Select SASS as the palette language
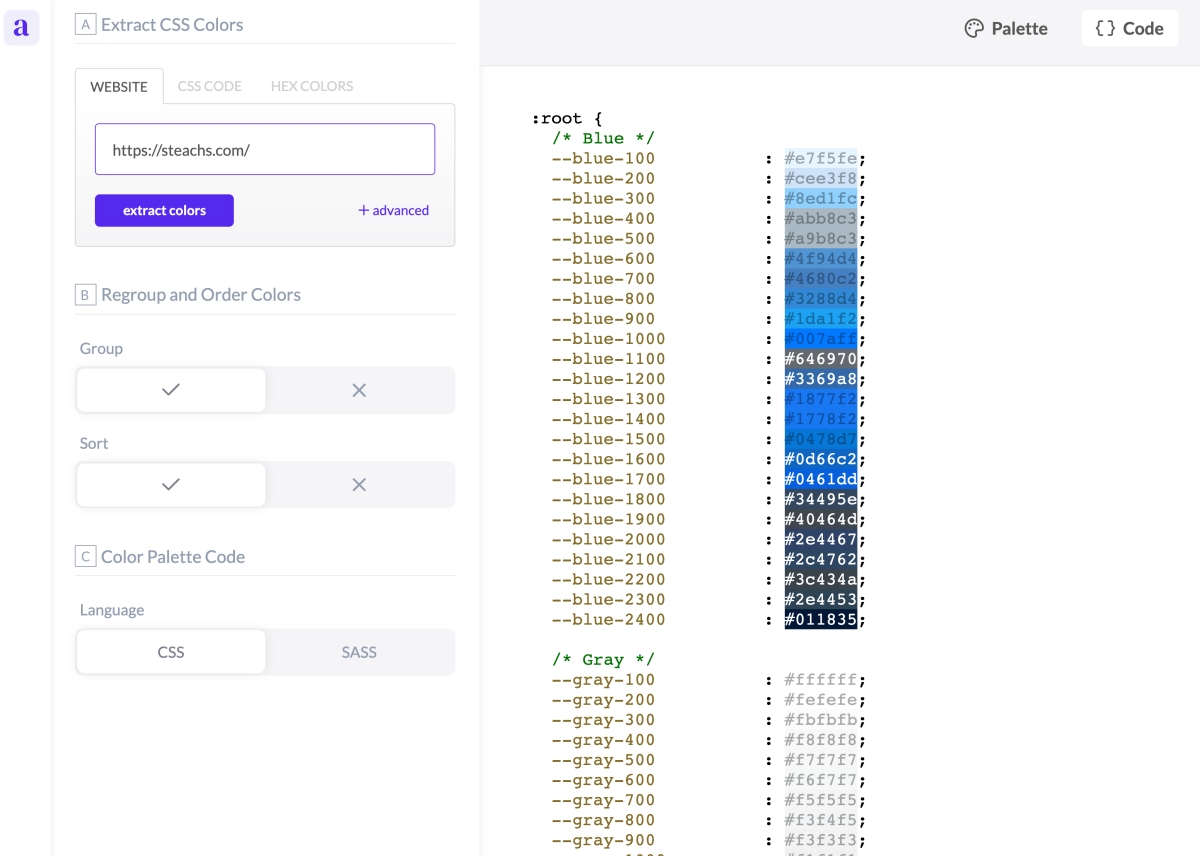The height and width of the screenshot is (856, 1200). pos(359,652)
